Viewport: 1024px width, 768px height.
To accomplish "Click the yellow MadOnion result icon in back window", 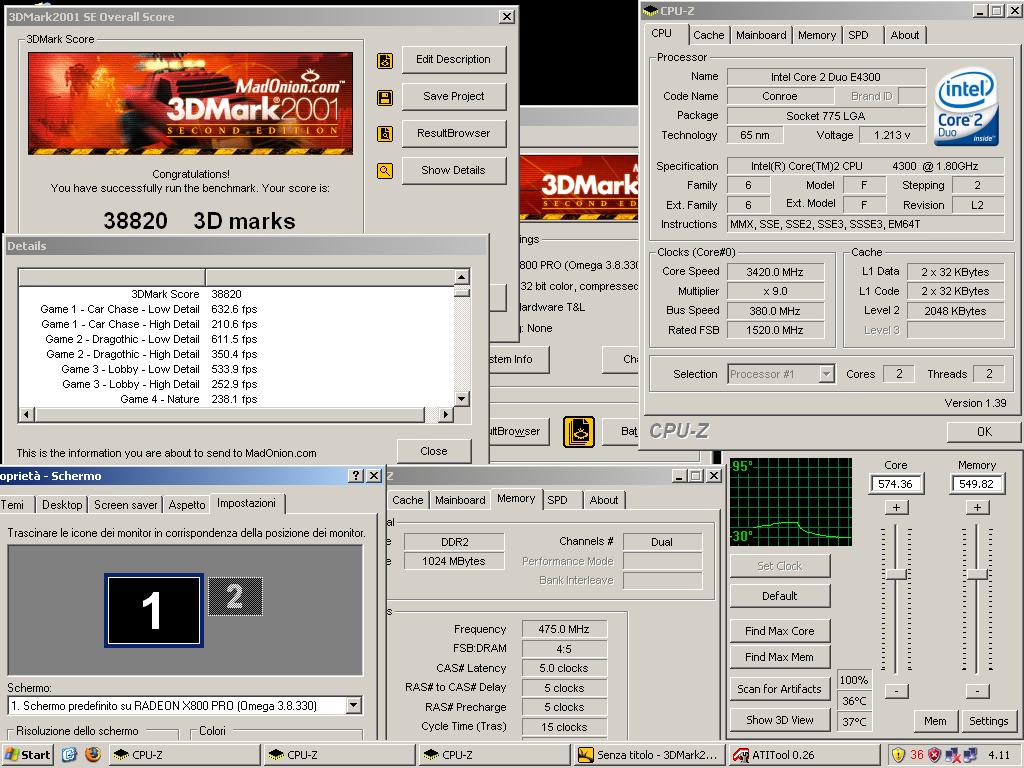I will click(x=579, y=432).
